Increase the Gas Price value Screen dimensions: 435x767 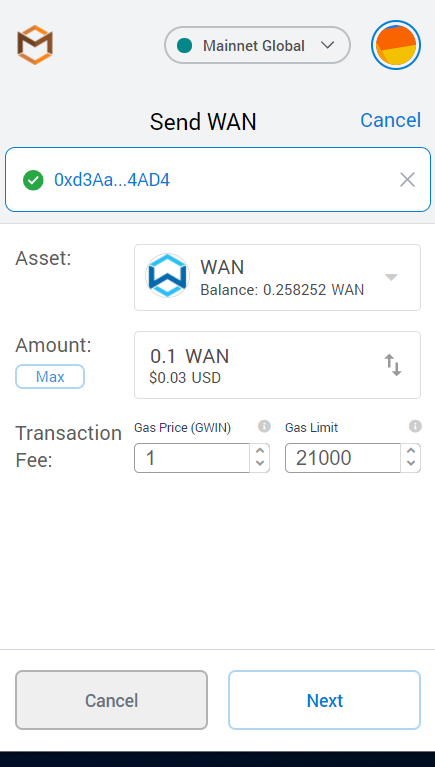(x=260, y=451)
